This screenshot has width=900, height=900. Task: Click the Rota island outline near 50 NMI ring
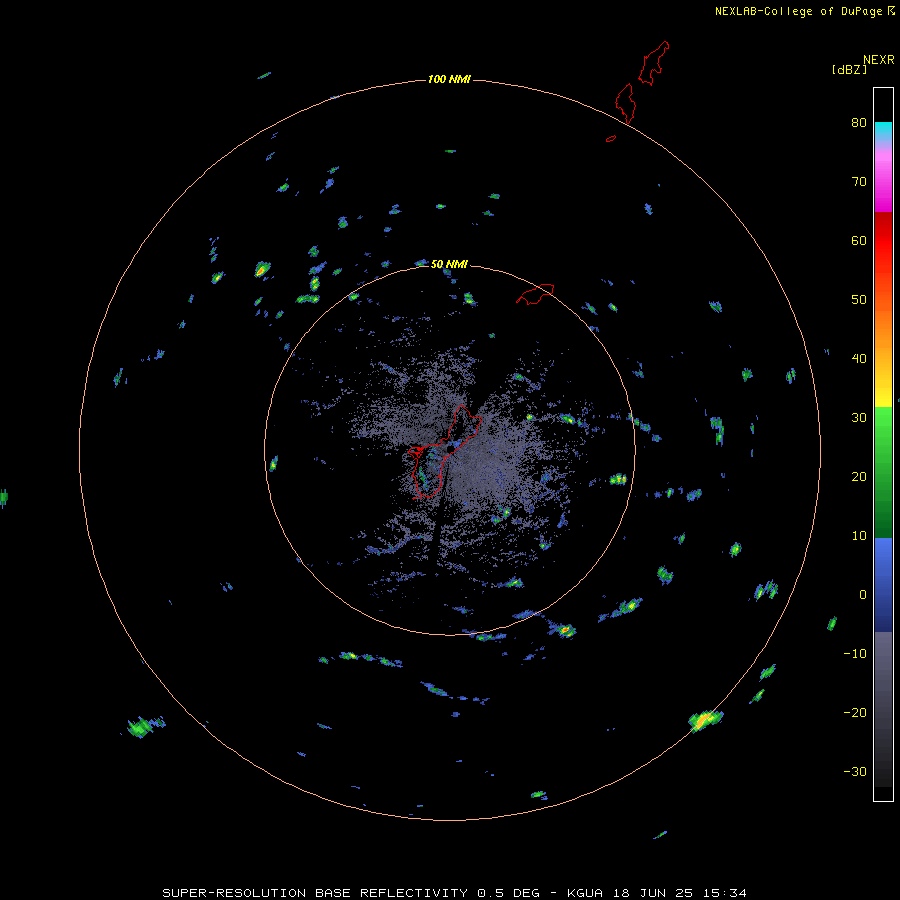pos(536,293)
